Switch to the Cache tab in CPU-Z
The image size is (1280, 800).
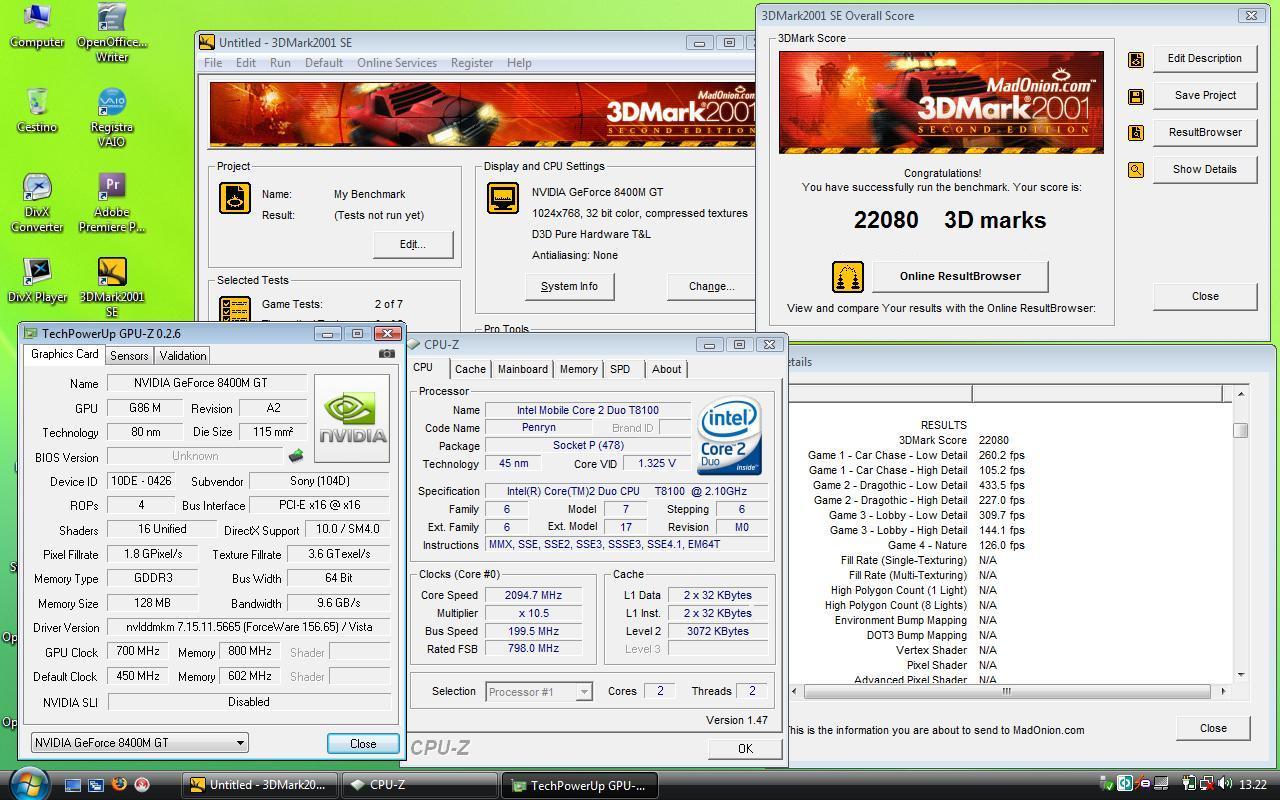click(470, 369)
